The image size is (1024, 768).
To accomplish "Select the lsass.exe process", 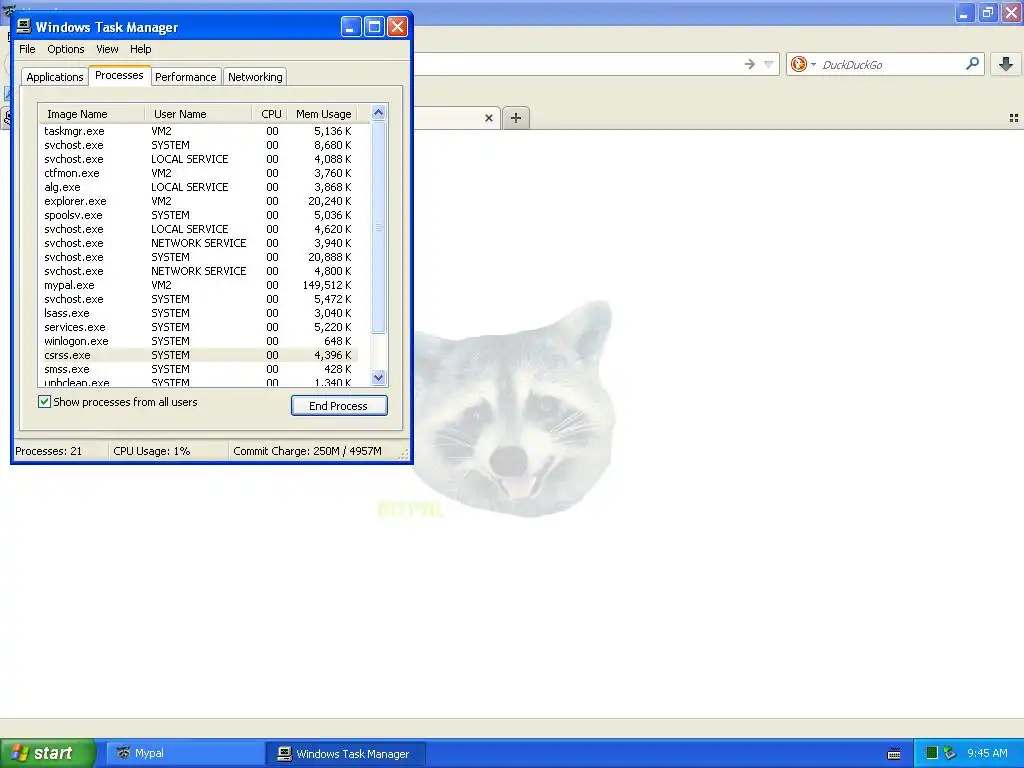I will coord(198,313).
